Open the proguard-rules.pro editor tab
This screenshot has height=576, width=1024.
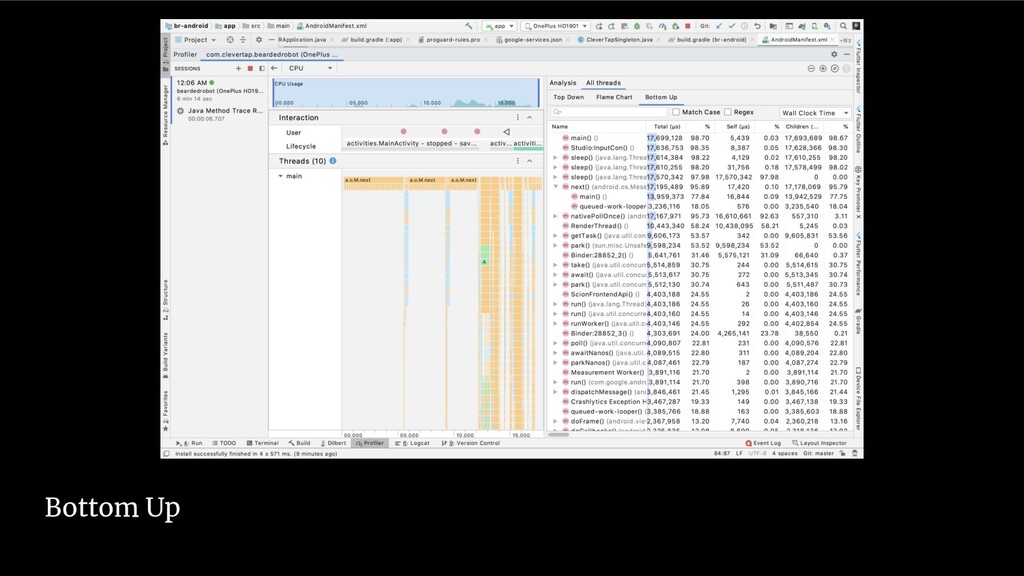click(452, 40)
